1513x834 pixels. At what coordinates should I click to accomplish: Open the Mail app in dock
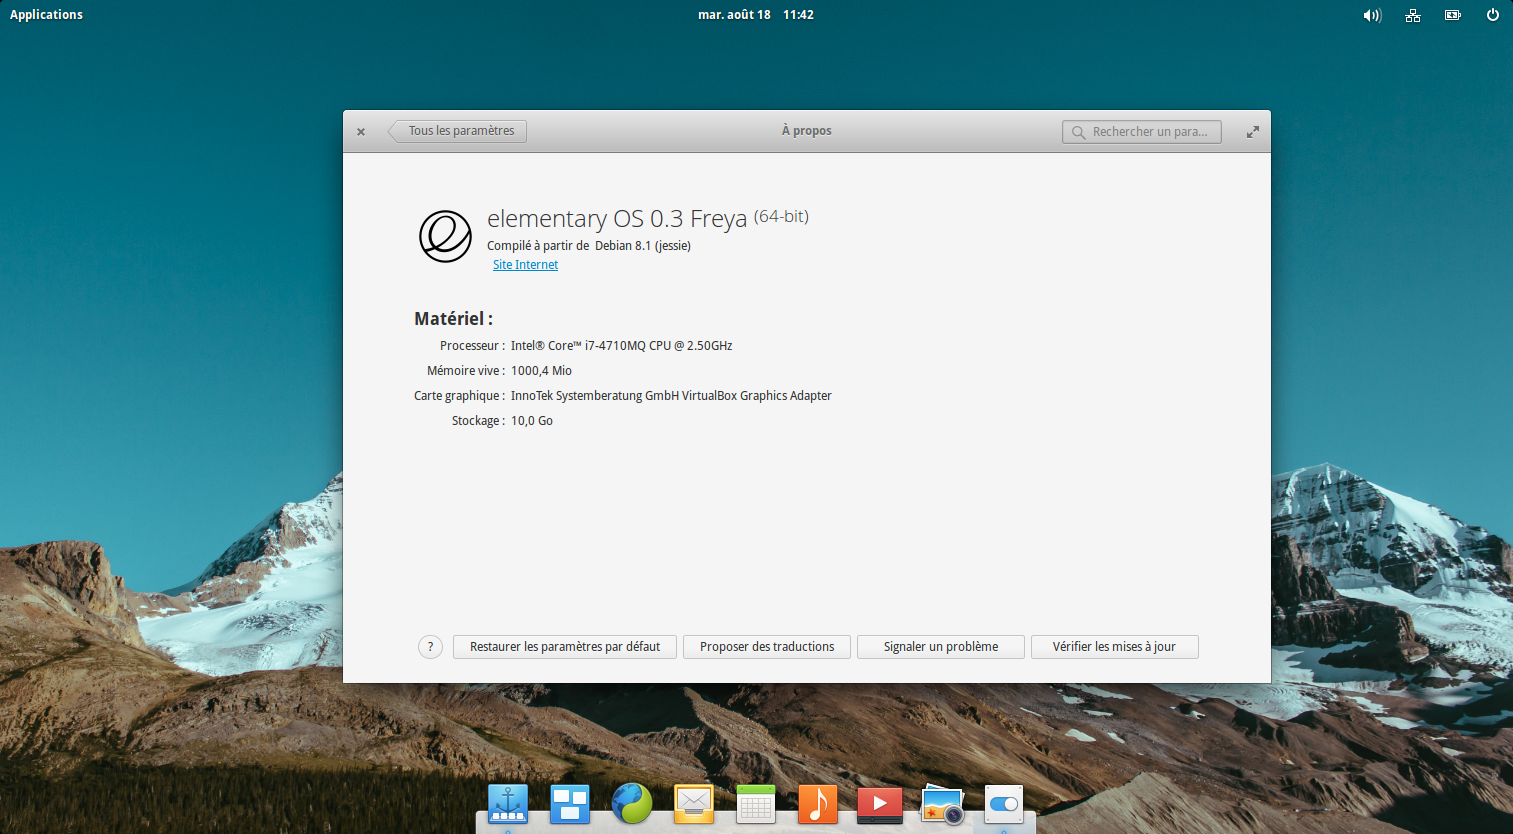click(x=694, y=804)
